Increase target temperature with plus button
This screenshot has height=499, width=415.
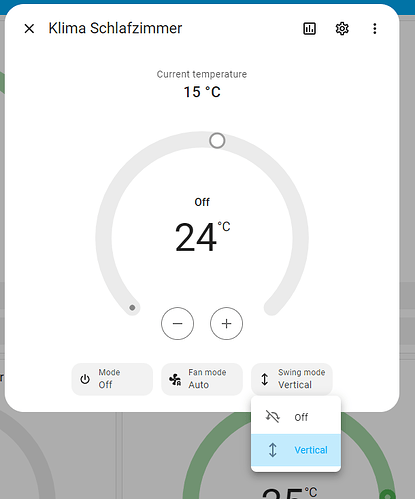click(x=226, y=323)
